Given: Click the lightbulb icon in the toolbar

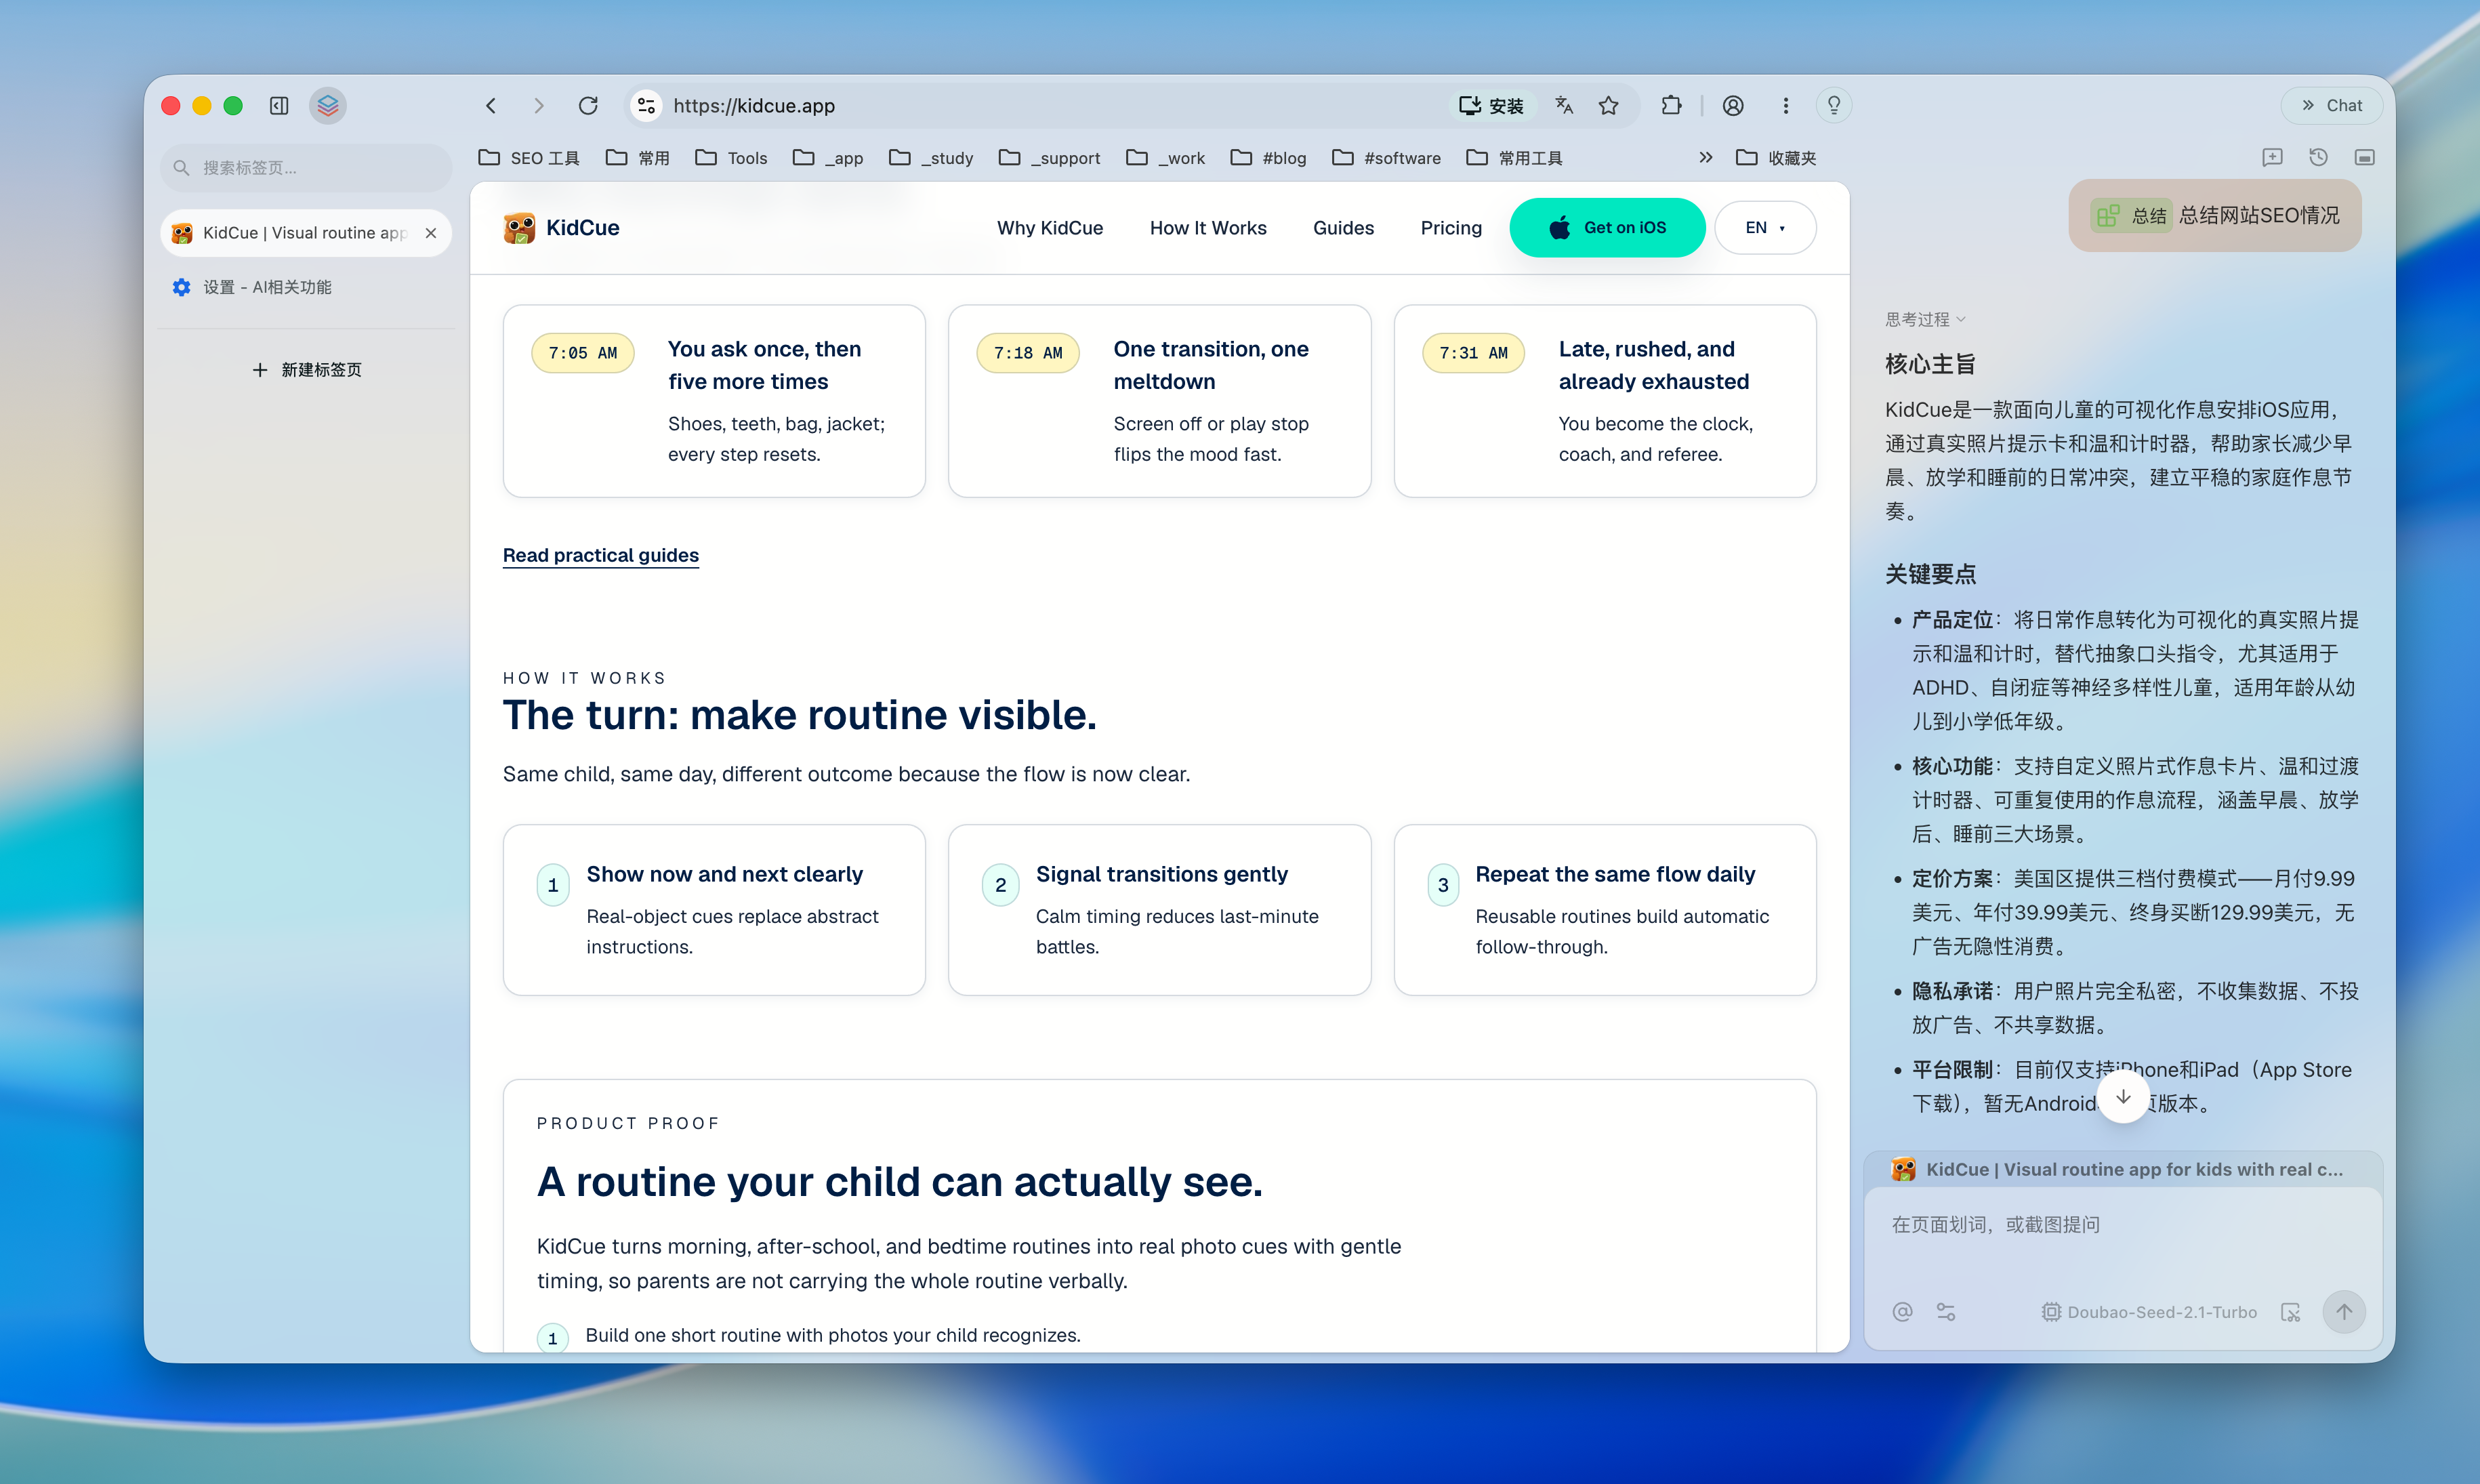Looking at the screenshot, I should [1834, 106].
